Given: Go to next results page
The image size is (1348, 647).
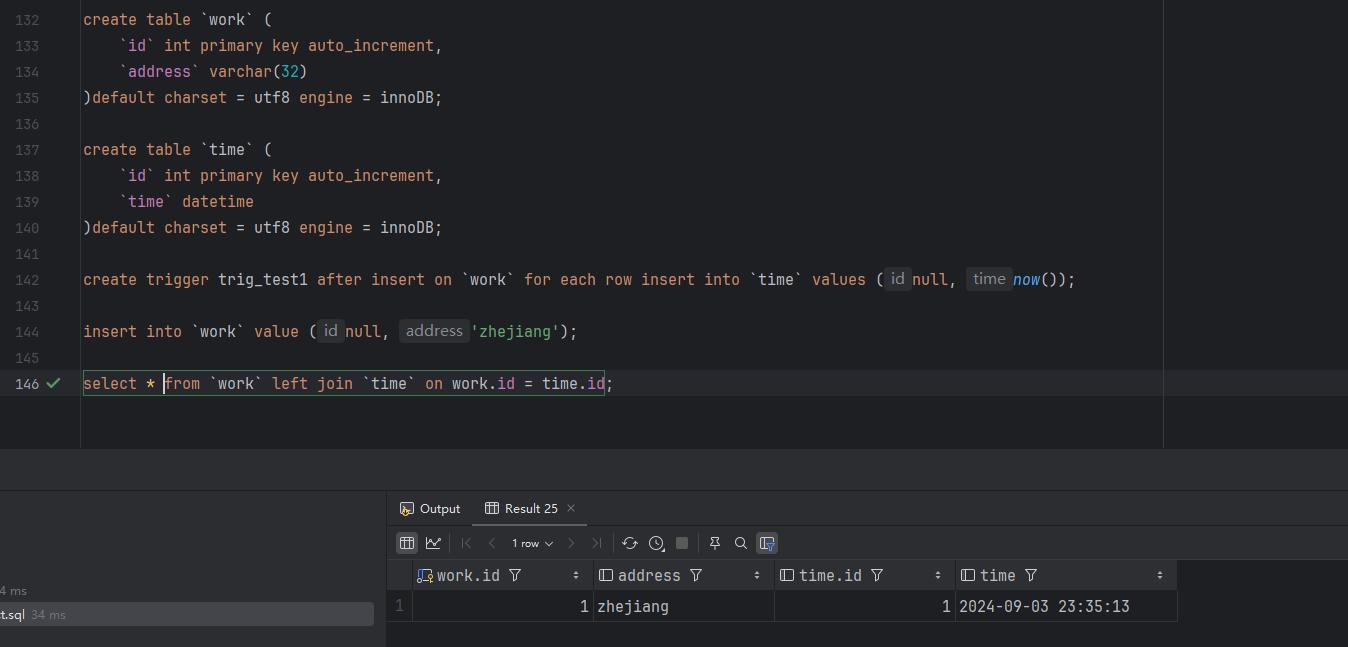Looking at the screenshot, I should 571,543.
